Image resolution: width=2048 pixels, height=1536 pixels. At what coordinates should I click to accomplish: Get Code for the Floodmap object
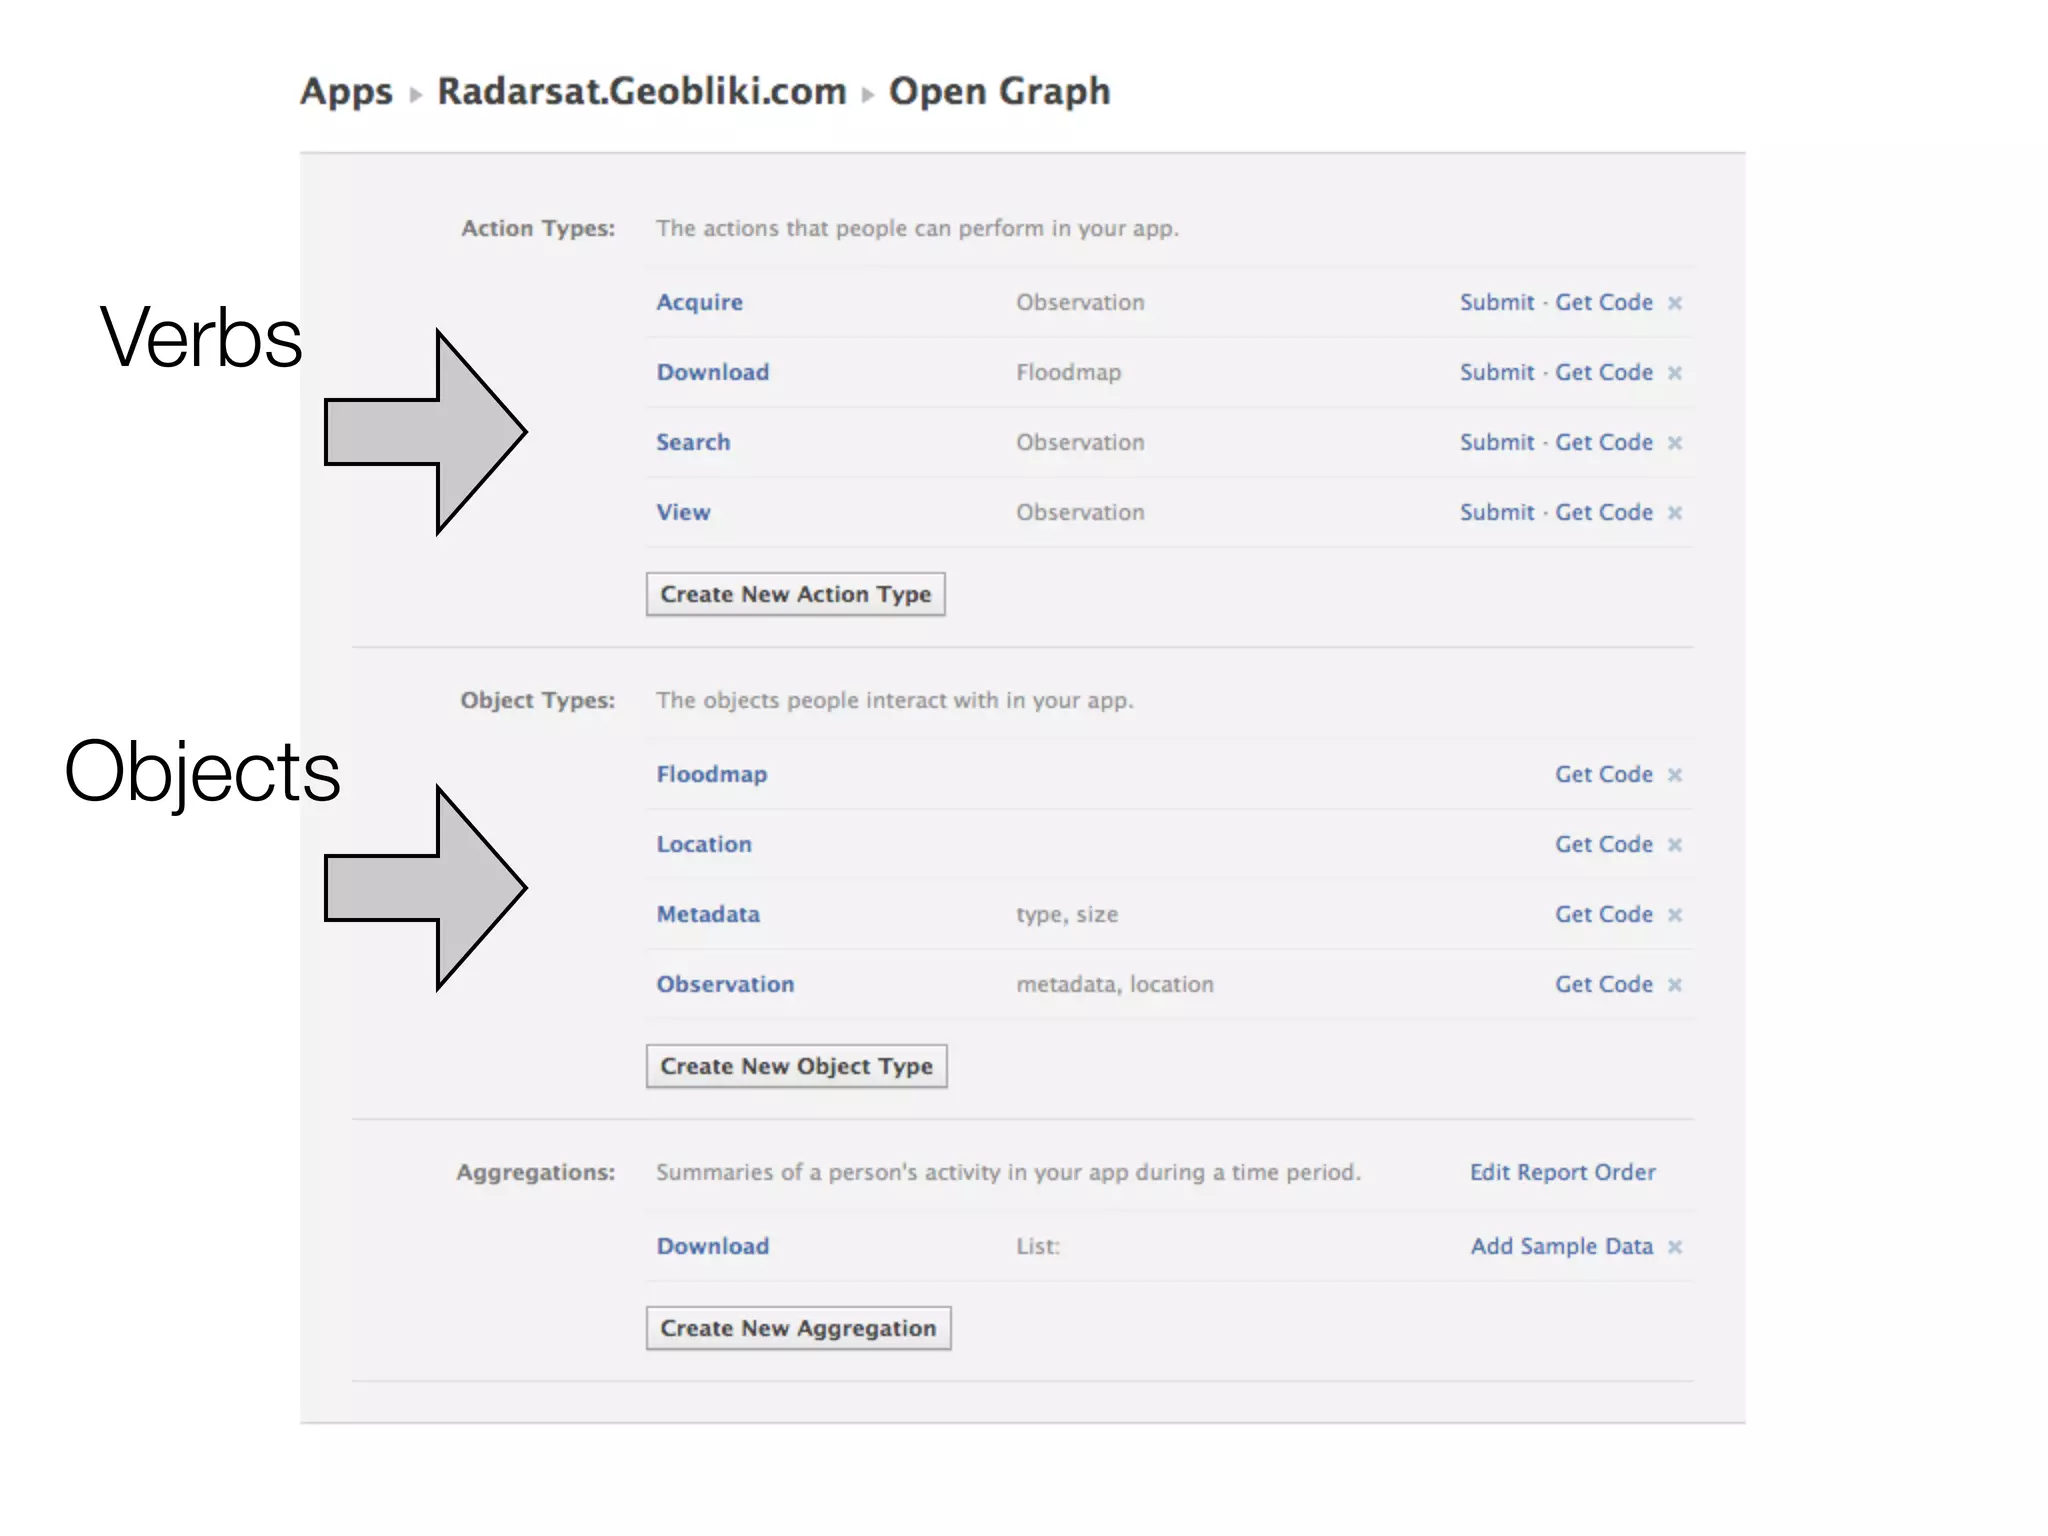click(1603, 774)
